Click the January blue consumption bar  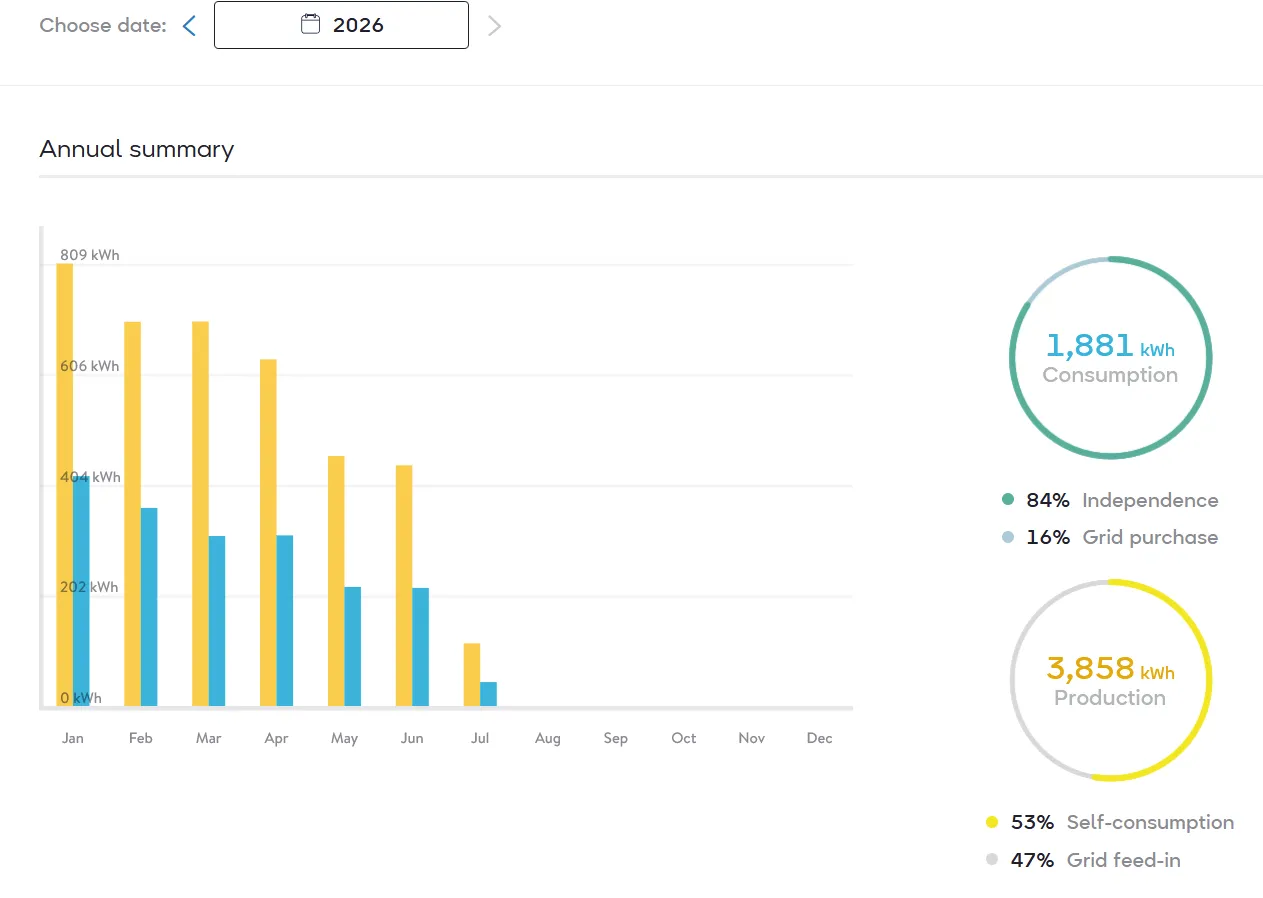coord(81,592)
